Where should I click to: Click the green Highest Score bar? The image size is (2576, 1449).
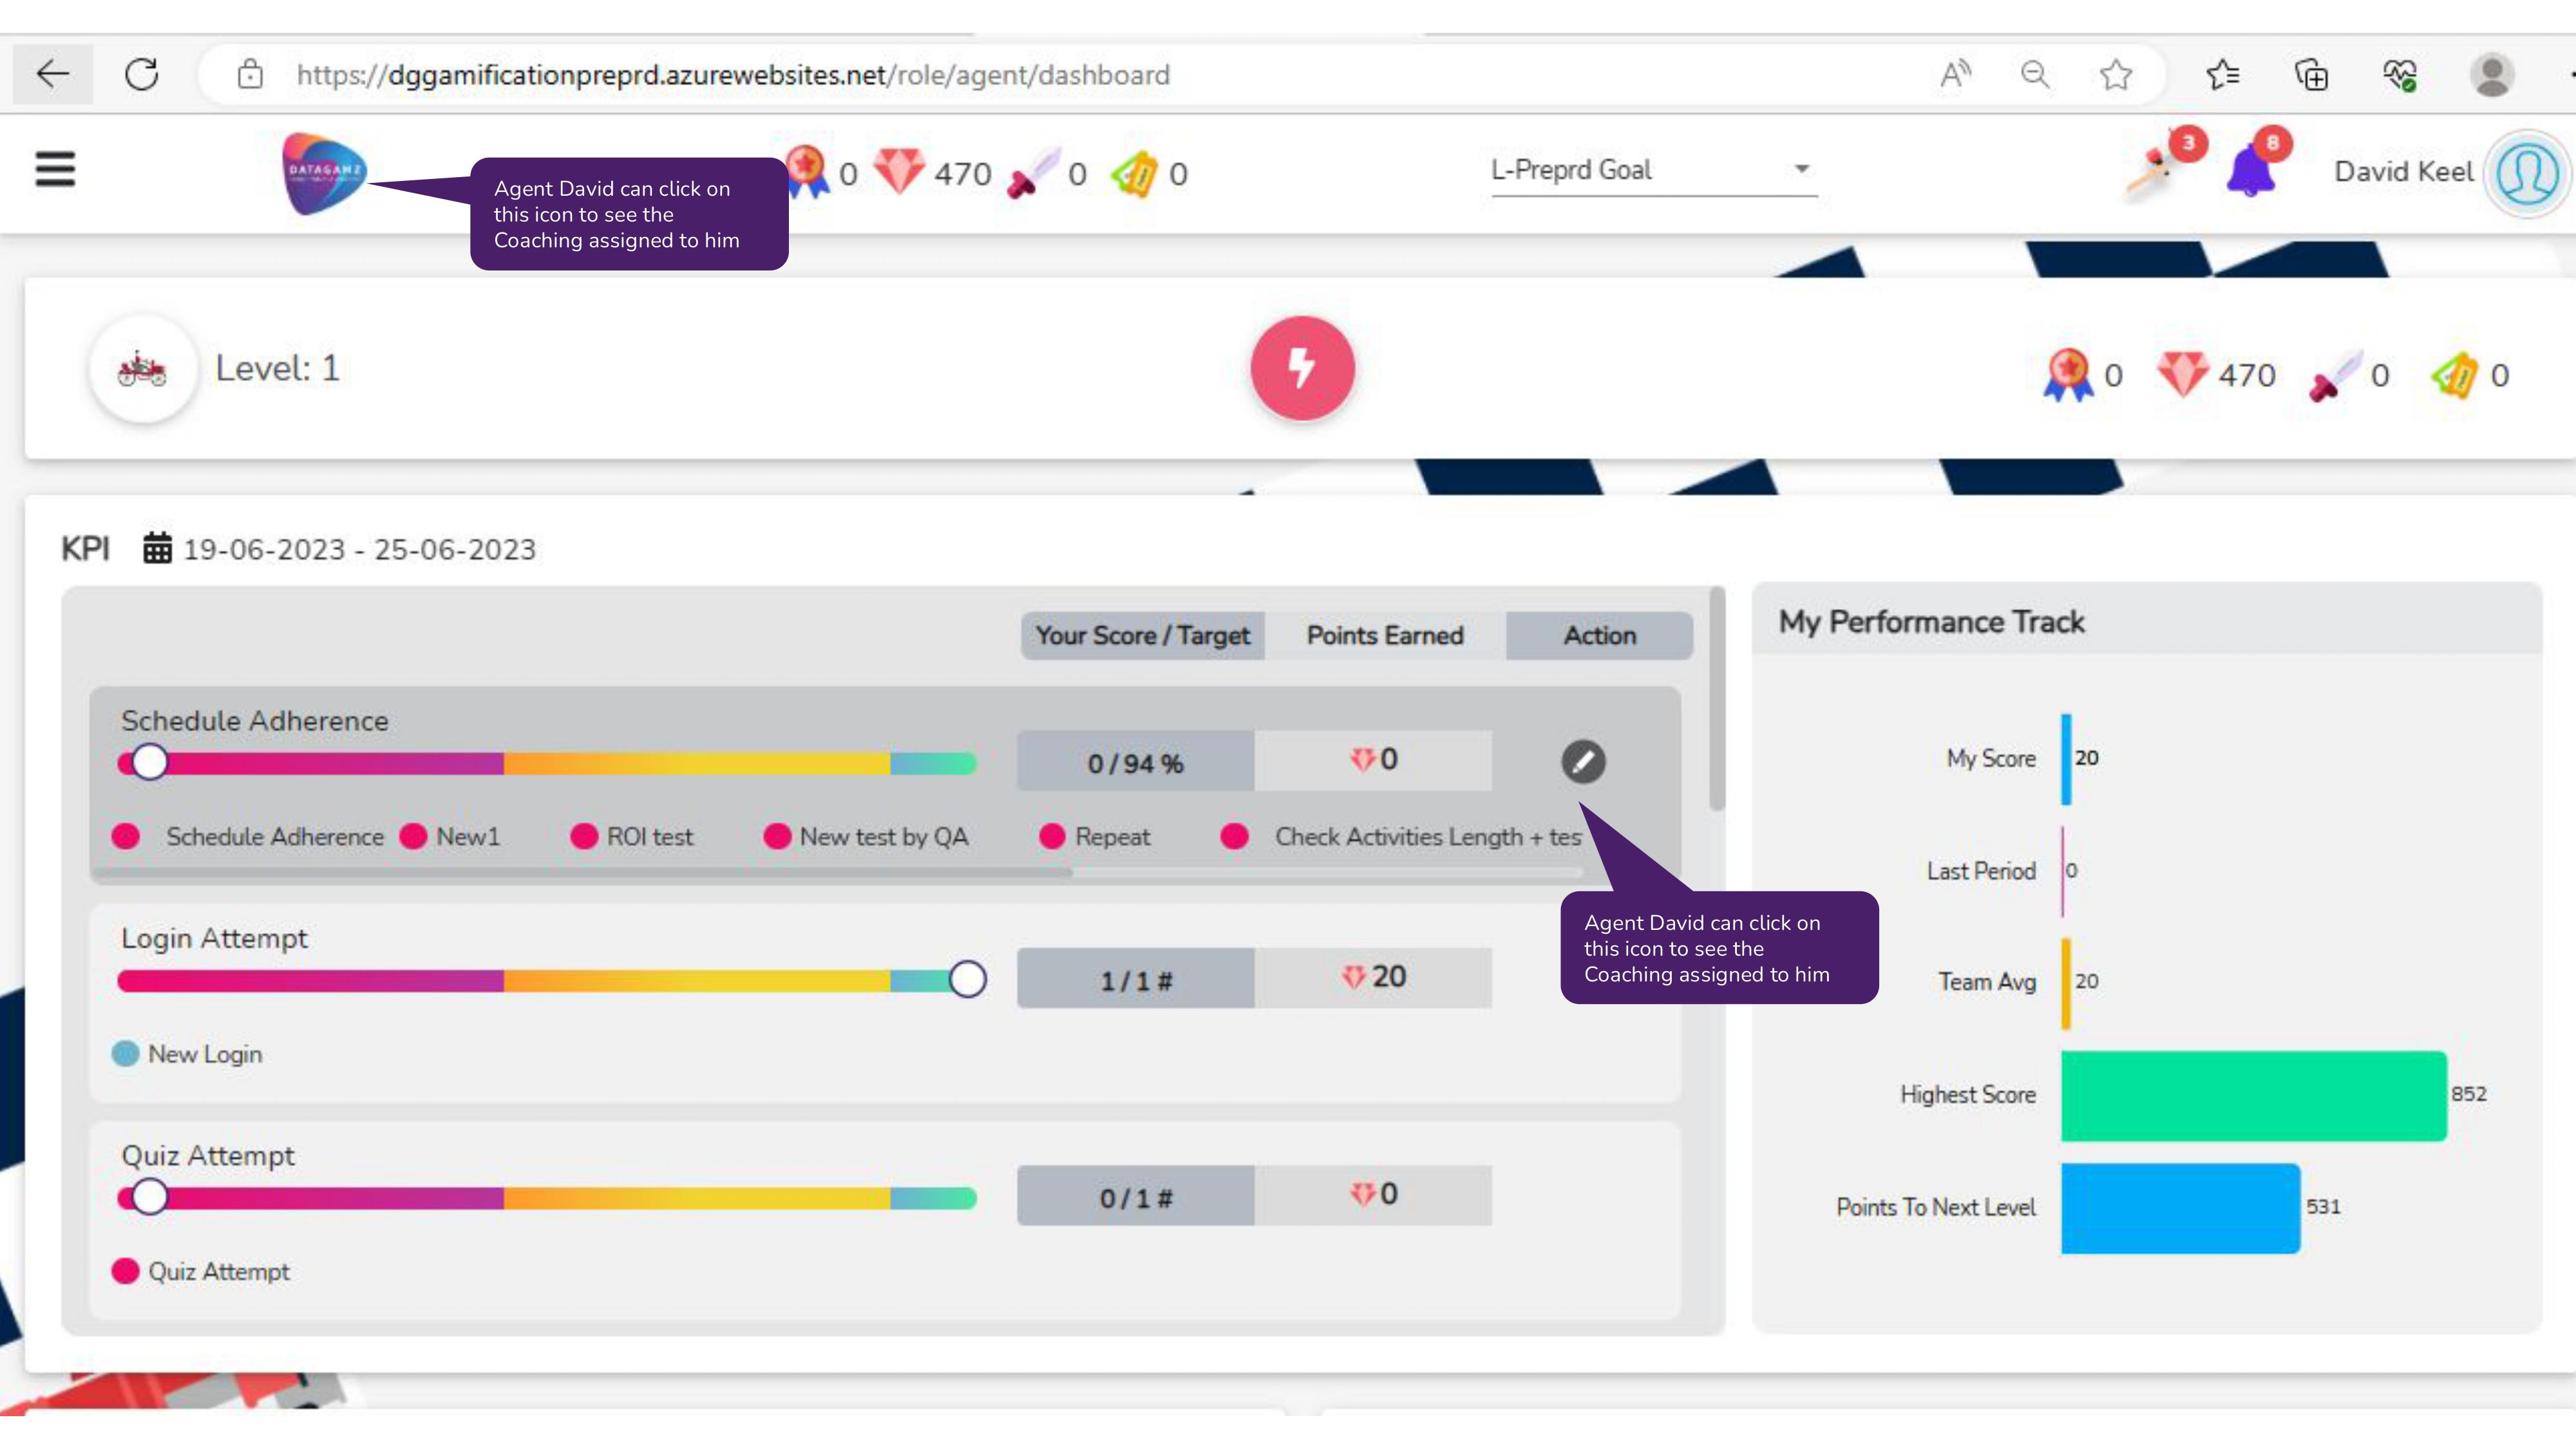click(2253, 1095)
